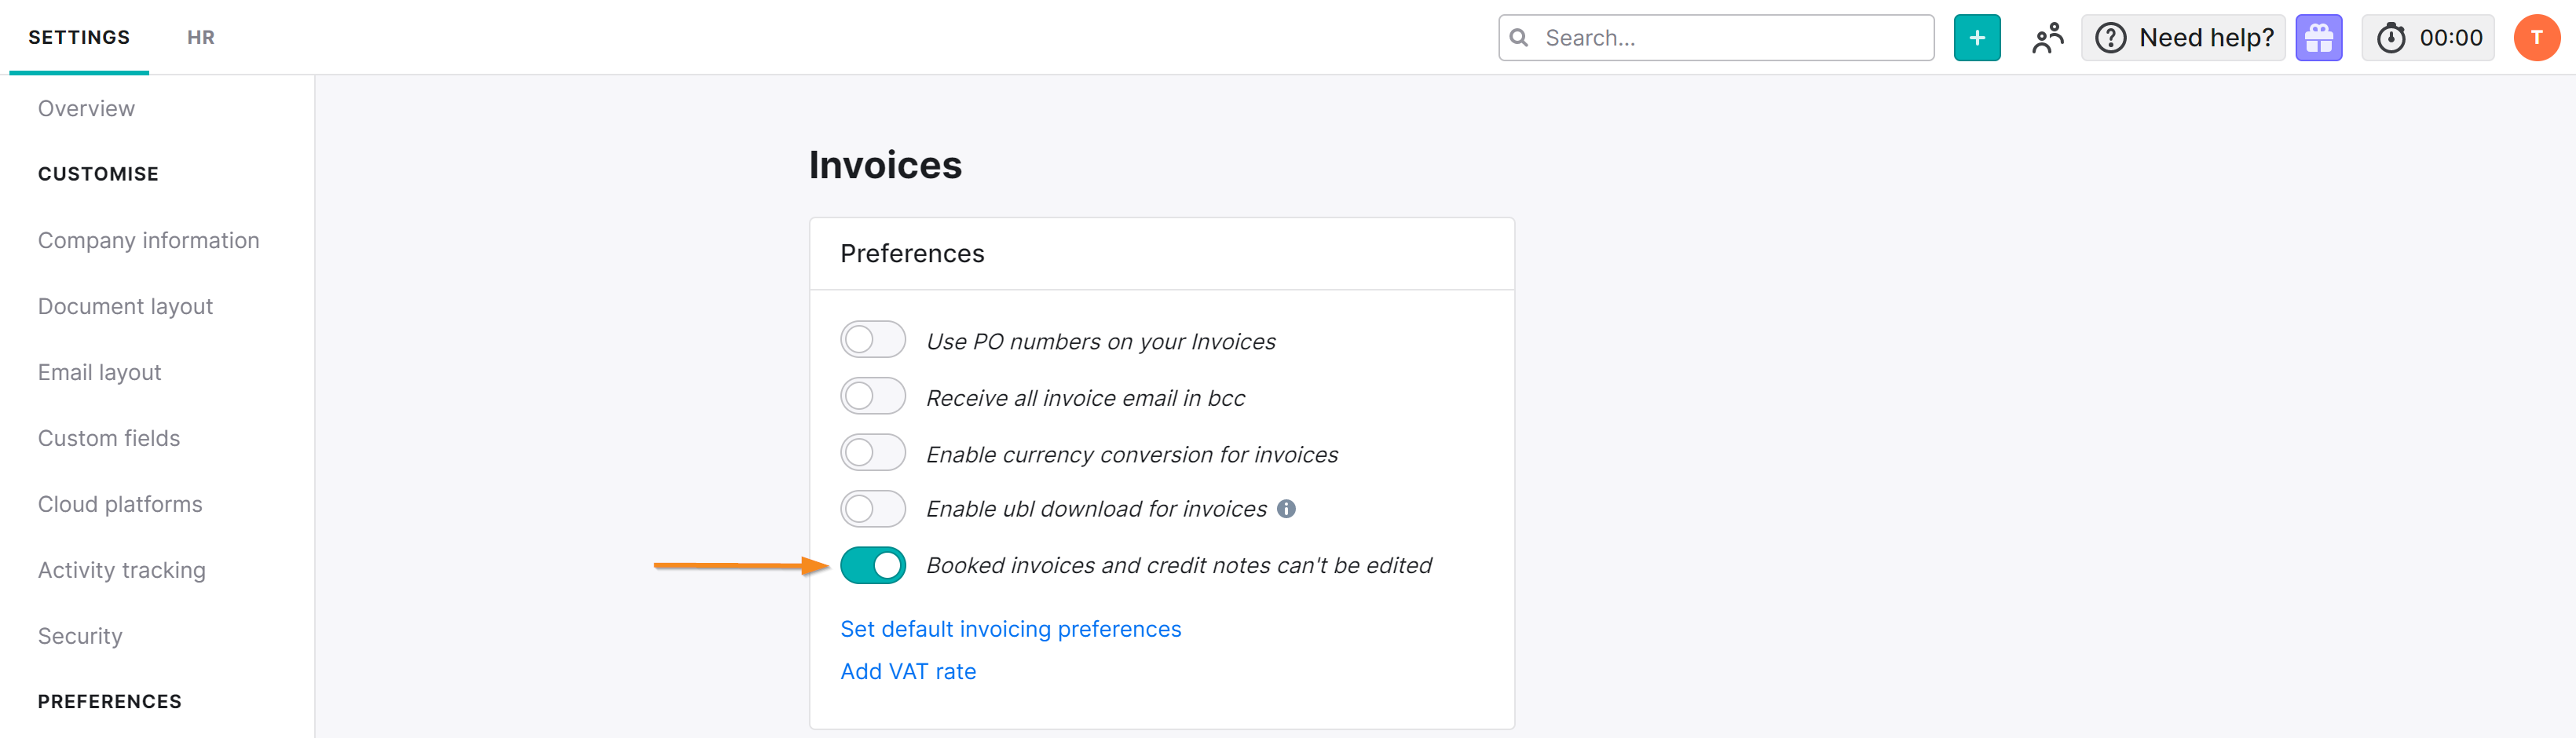
Task: Switch to the HR tab
Action: tap(201, 38)
